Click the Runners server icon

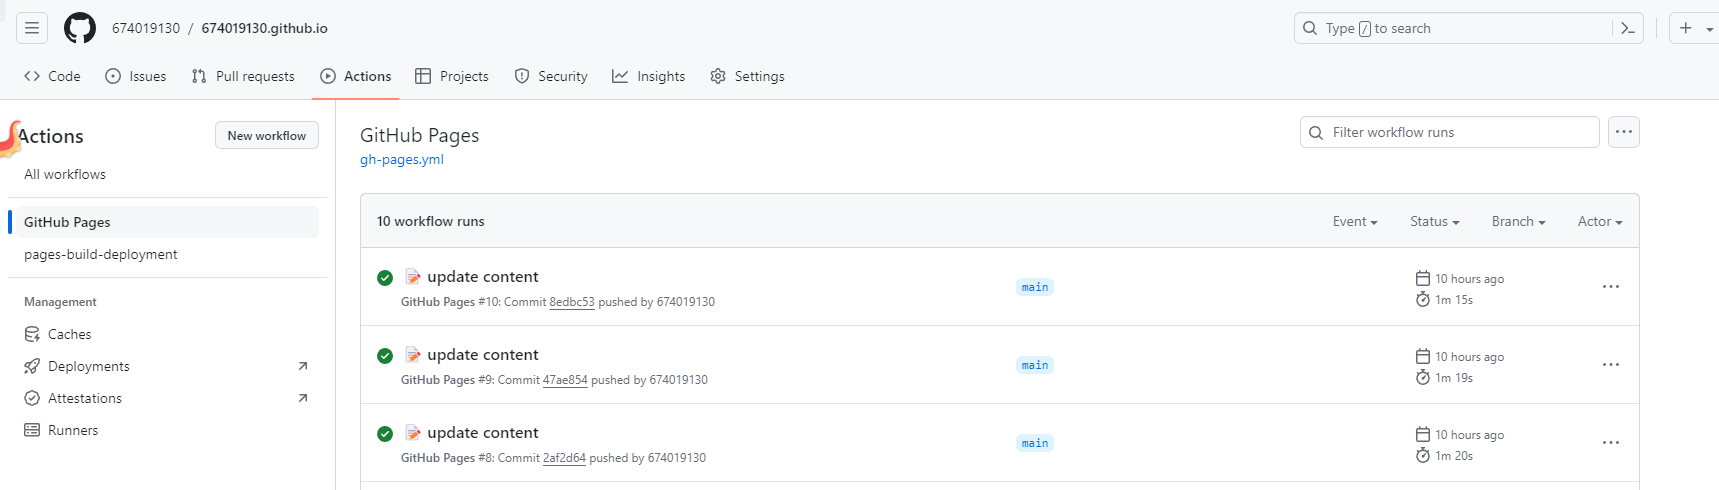[32, 430]
